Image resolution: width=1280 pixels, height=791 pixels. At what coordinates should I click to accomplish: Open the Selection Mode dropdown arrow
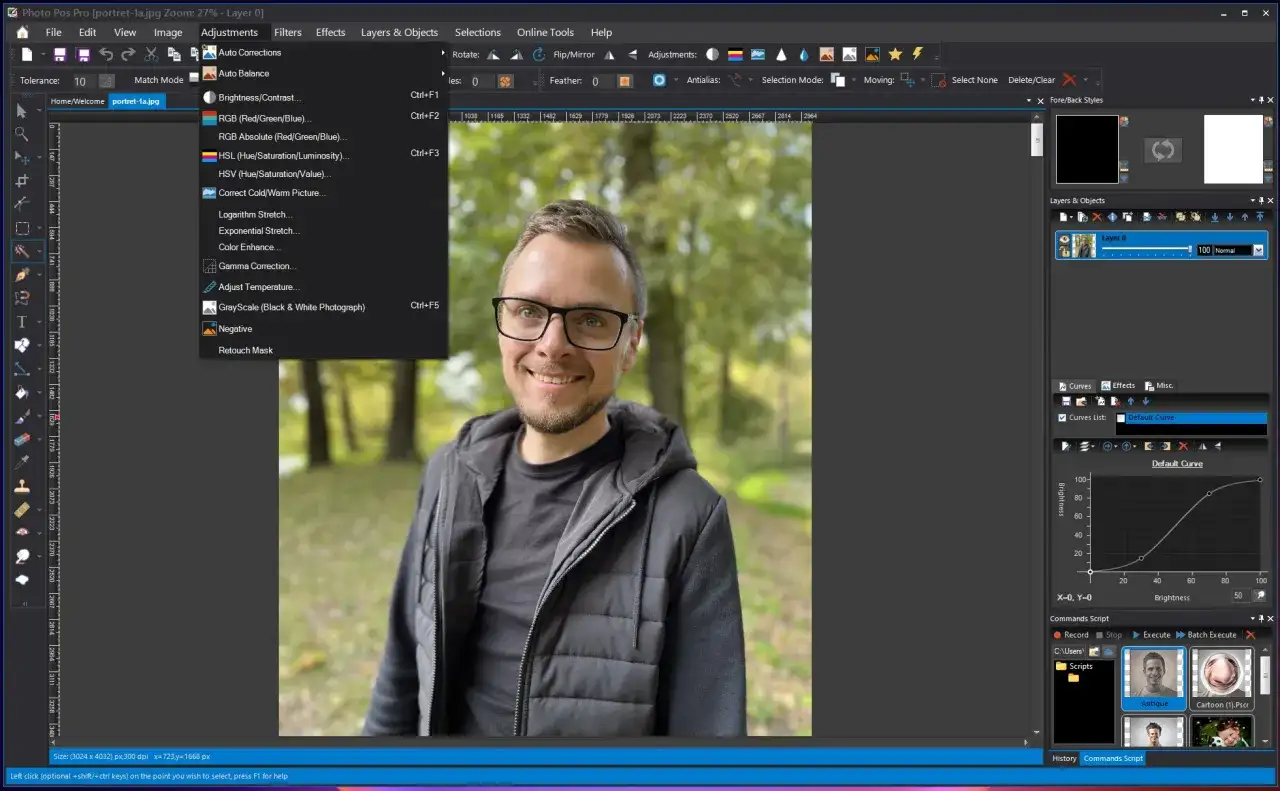coord(853,80)
